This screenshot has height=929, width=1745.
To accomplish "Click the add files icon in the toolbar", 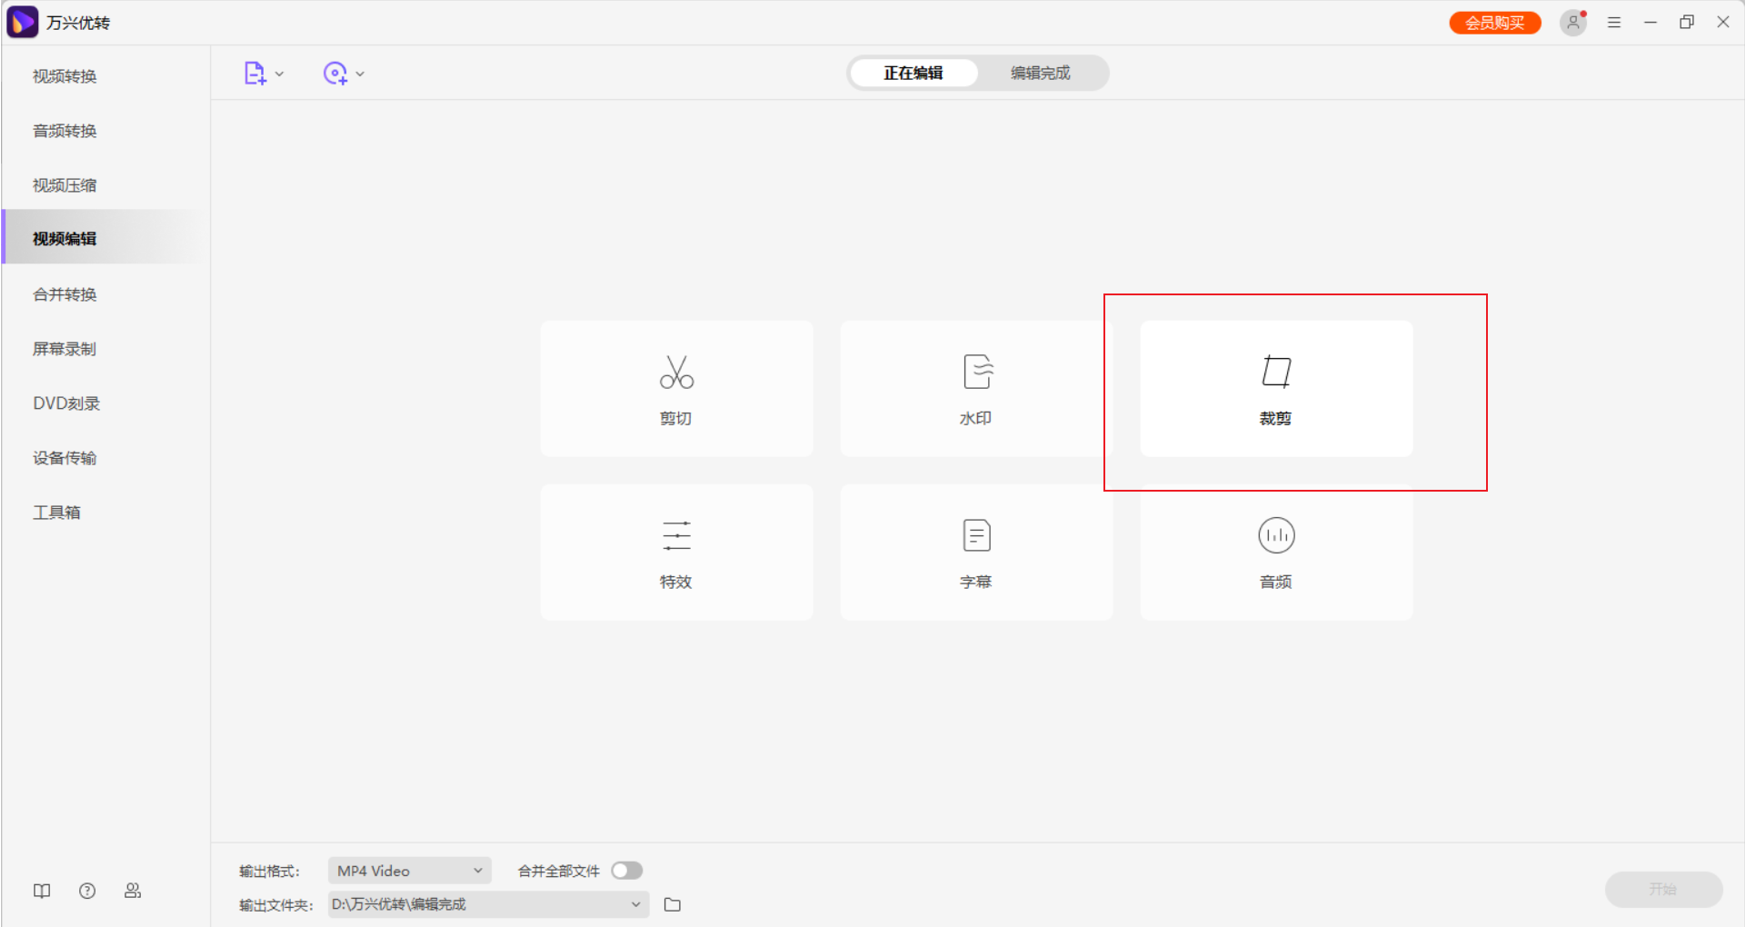I will (x=254, y=72).
